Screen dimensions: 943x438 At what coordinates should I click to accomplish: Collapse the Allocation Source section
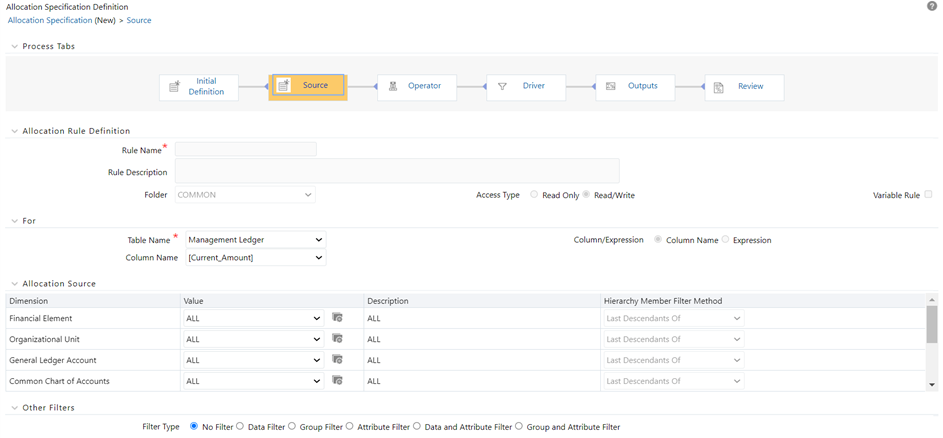14,283
